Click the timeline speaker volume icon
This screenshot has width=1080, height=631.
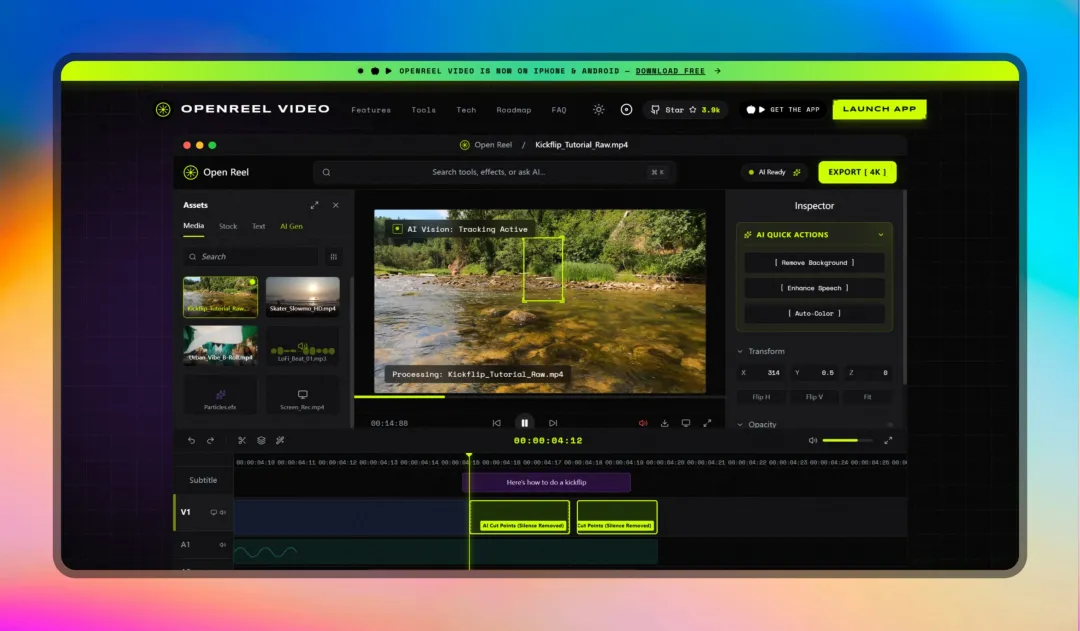[813, 440]
